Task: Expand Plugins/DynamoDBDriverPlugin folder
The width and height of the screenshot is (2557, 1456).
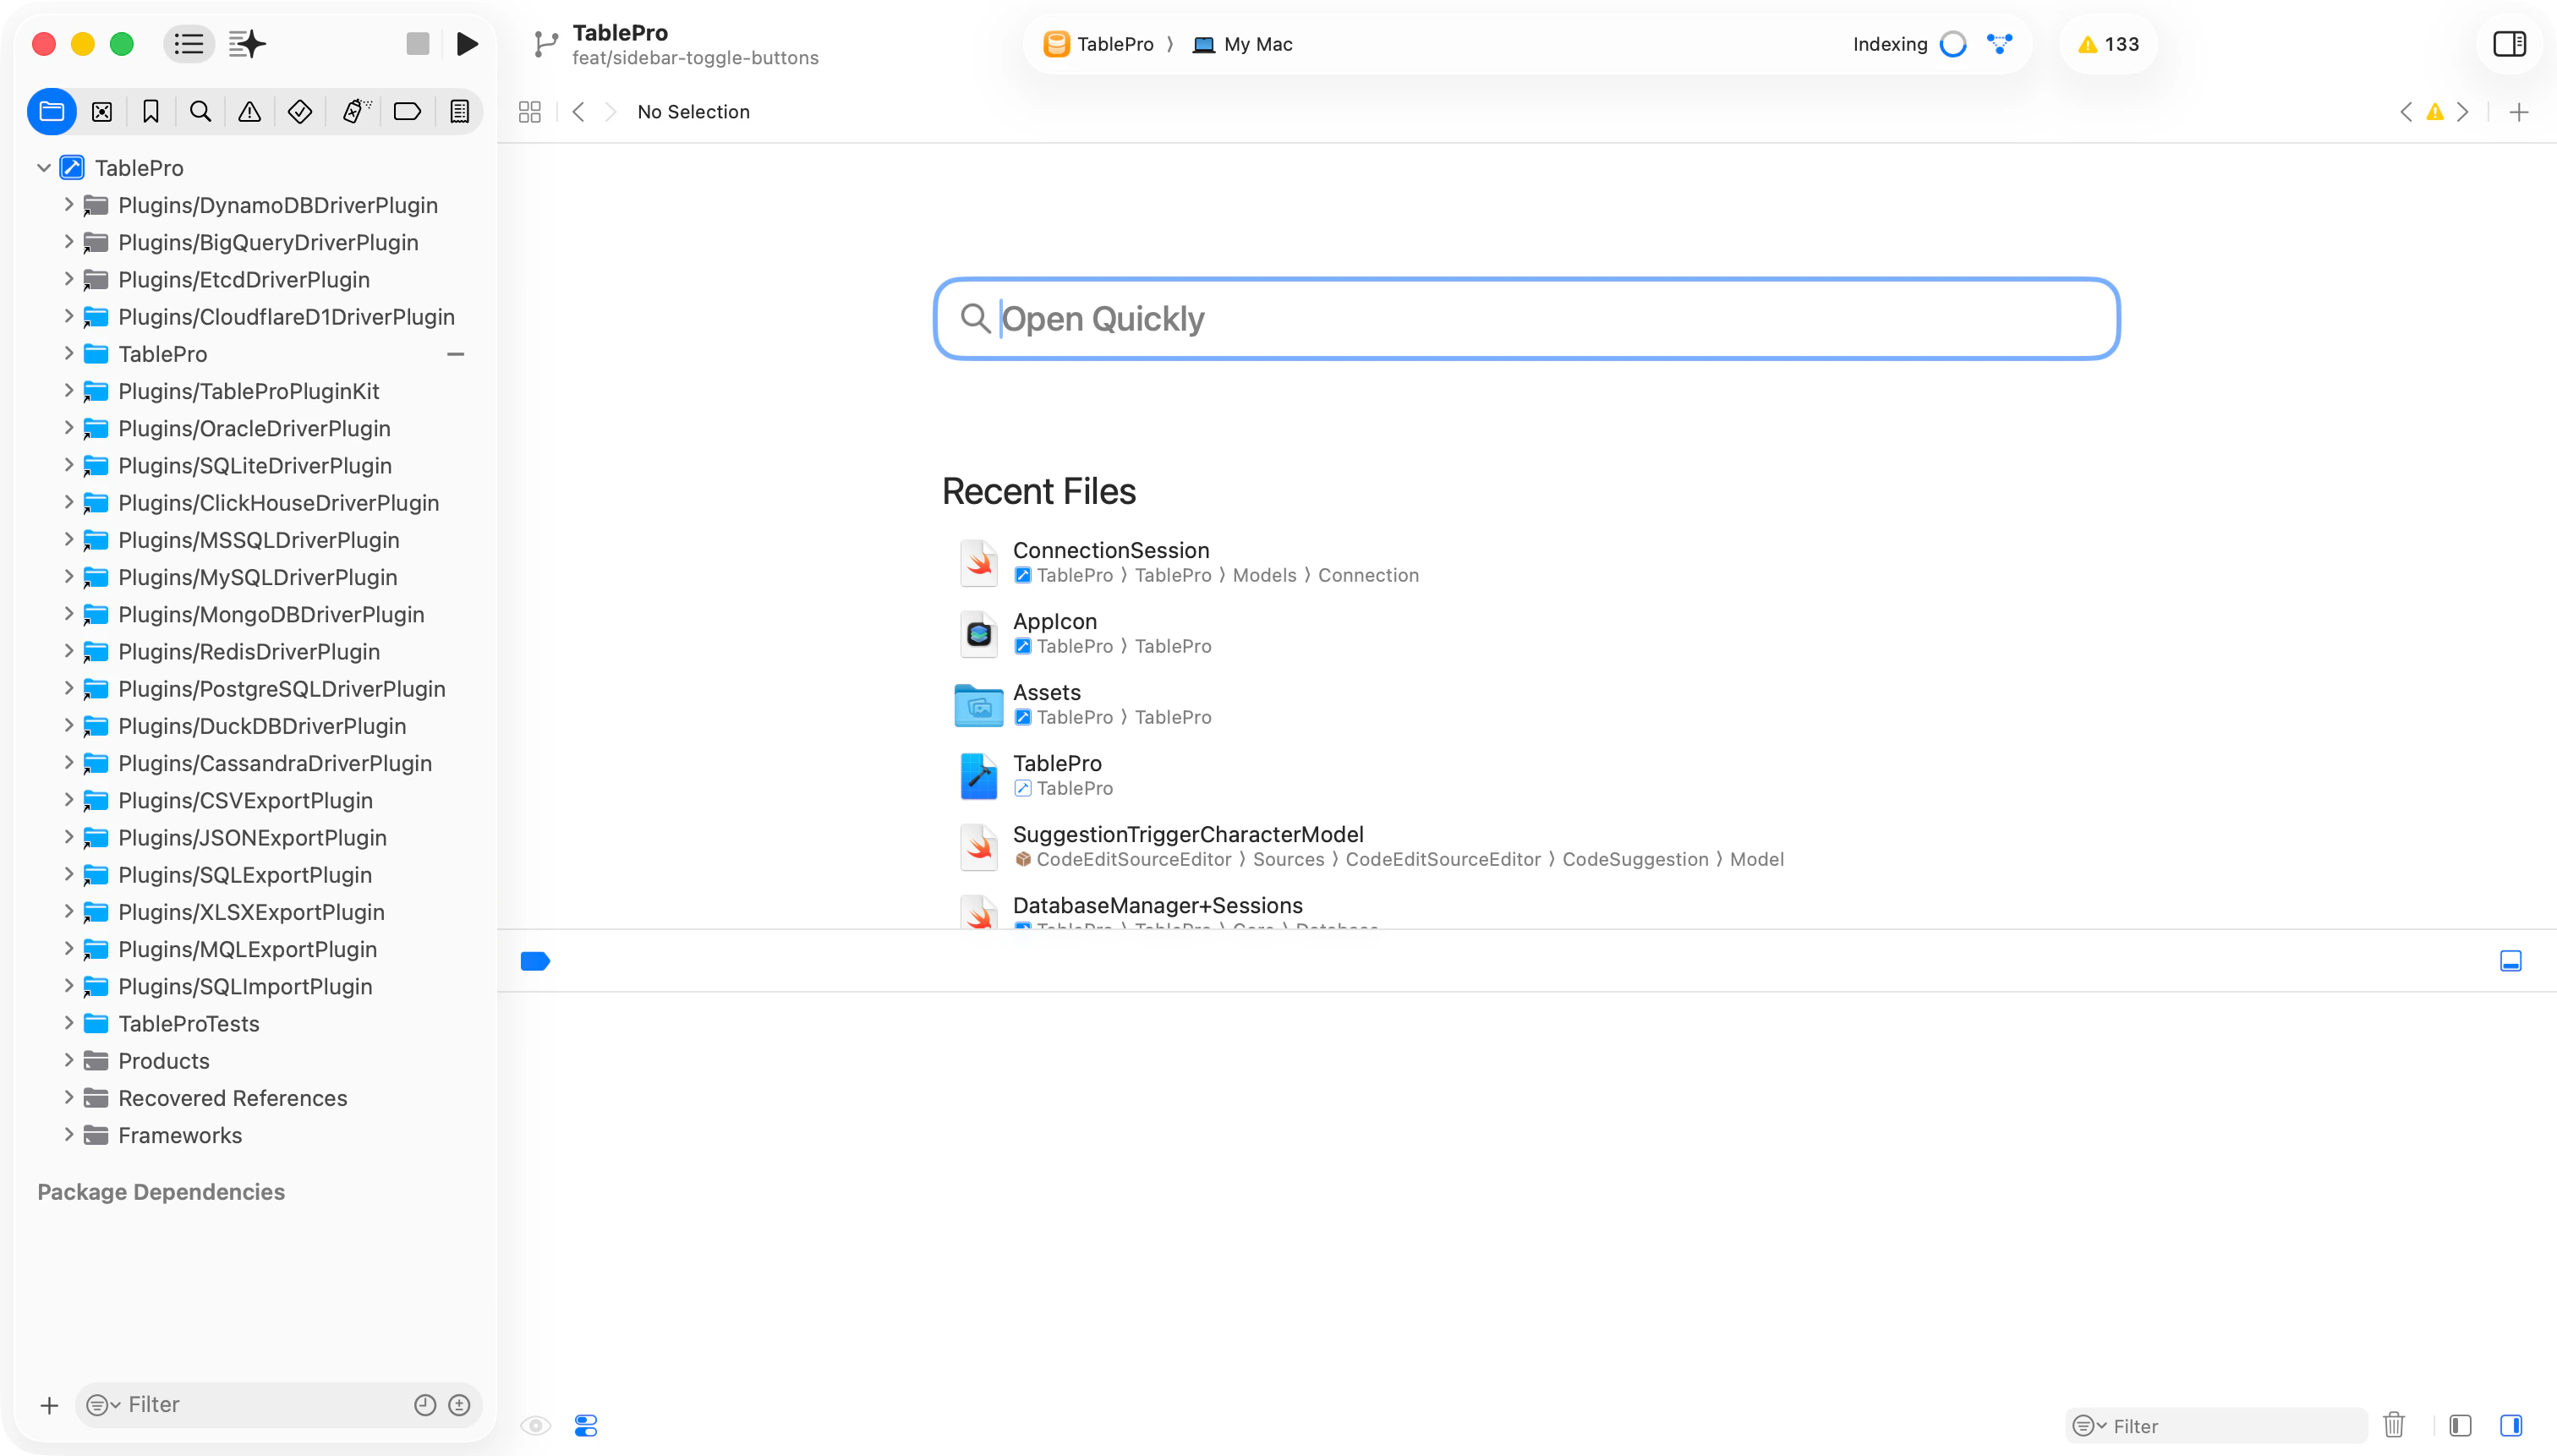Action: pos(68,204)
